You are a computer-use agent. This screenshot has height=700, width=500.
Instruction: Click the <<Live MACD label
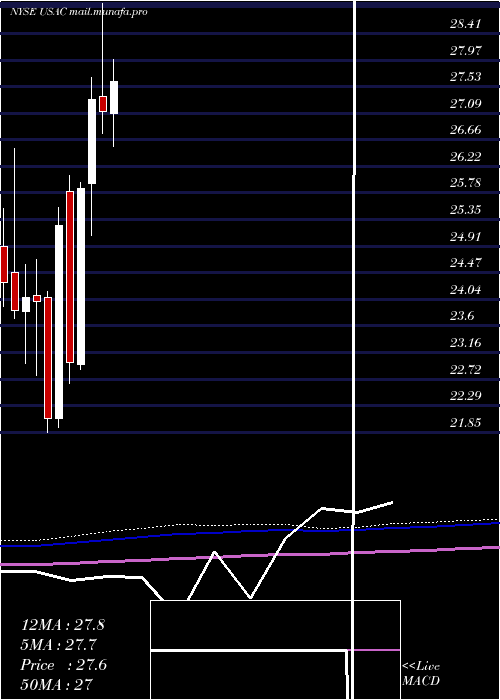tap(421, 674)
